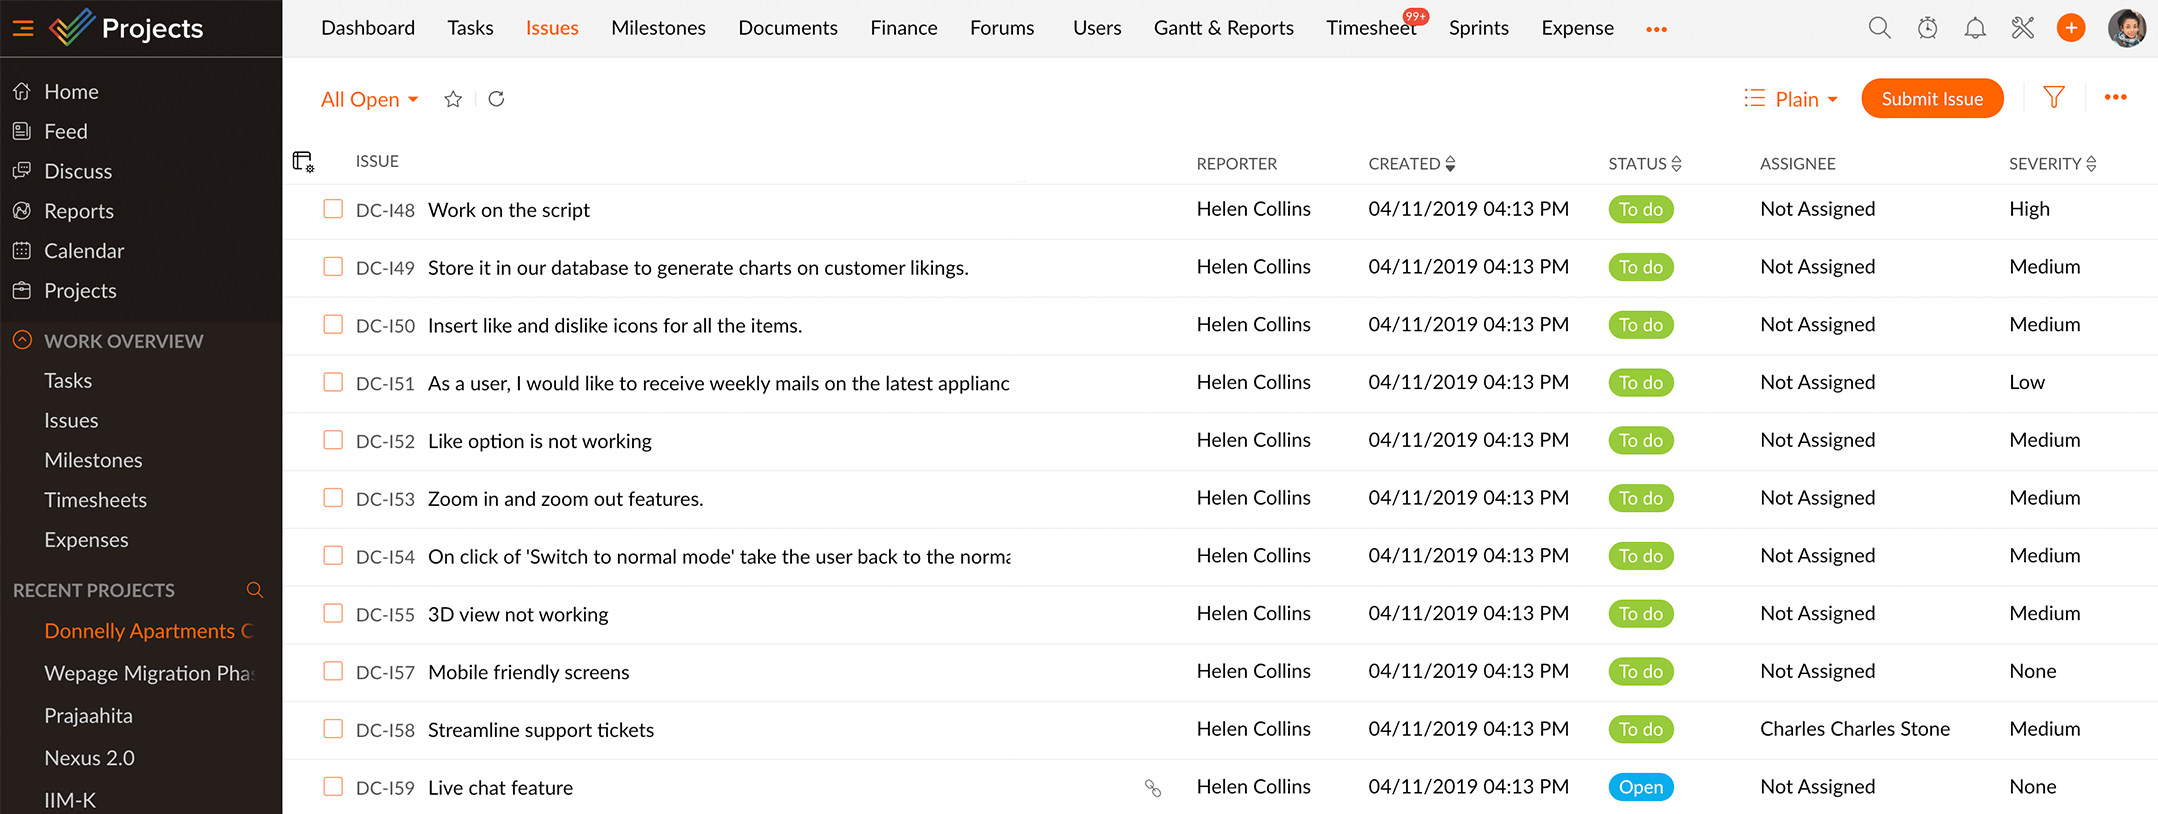
Task: Click the Submit Issue button
Action: [x=1932, y=99]
